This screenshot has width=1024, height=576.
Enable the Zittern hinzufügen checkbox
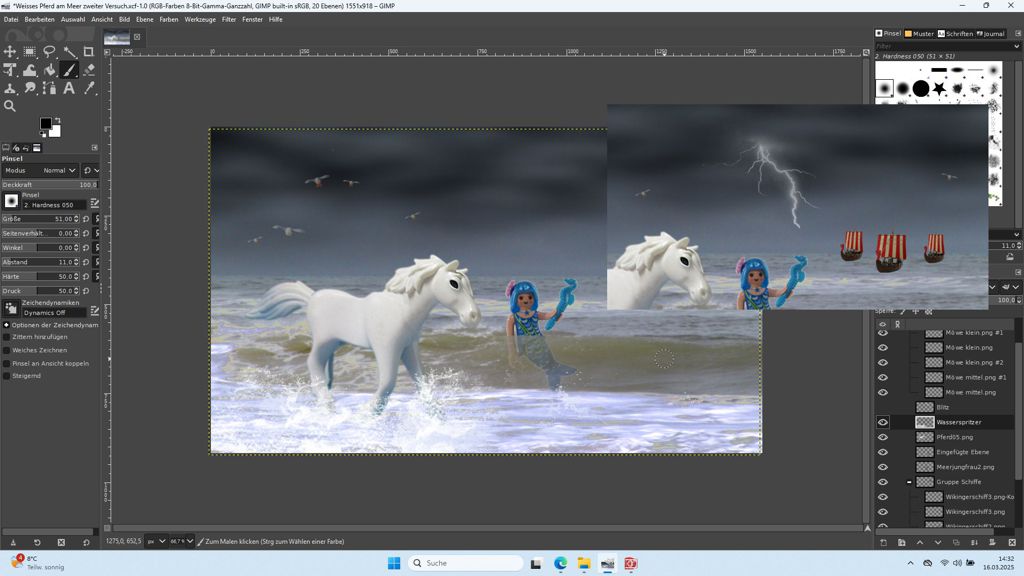(x=7, y=337)
